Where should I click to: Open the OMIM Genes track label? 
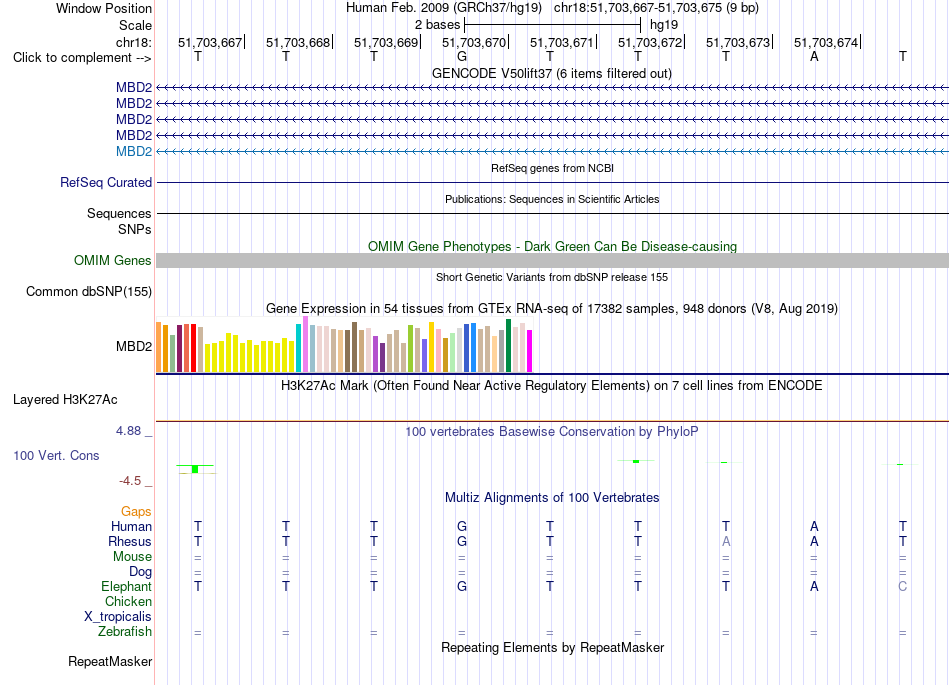coord(113,260)
